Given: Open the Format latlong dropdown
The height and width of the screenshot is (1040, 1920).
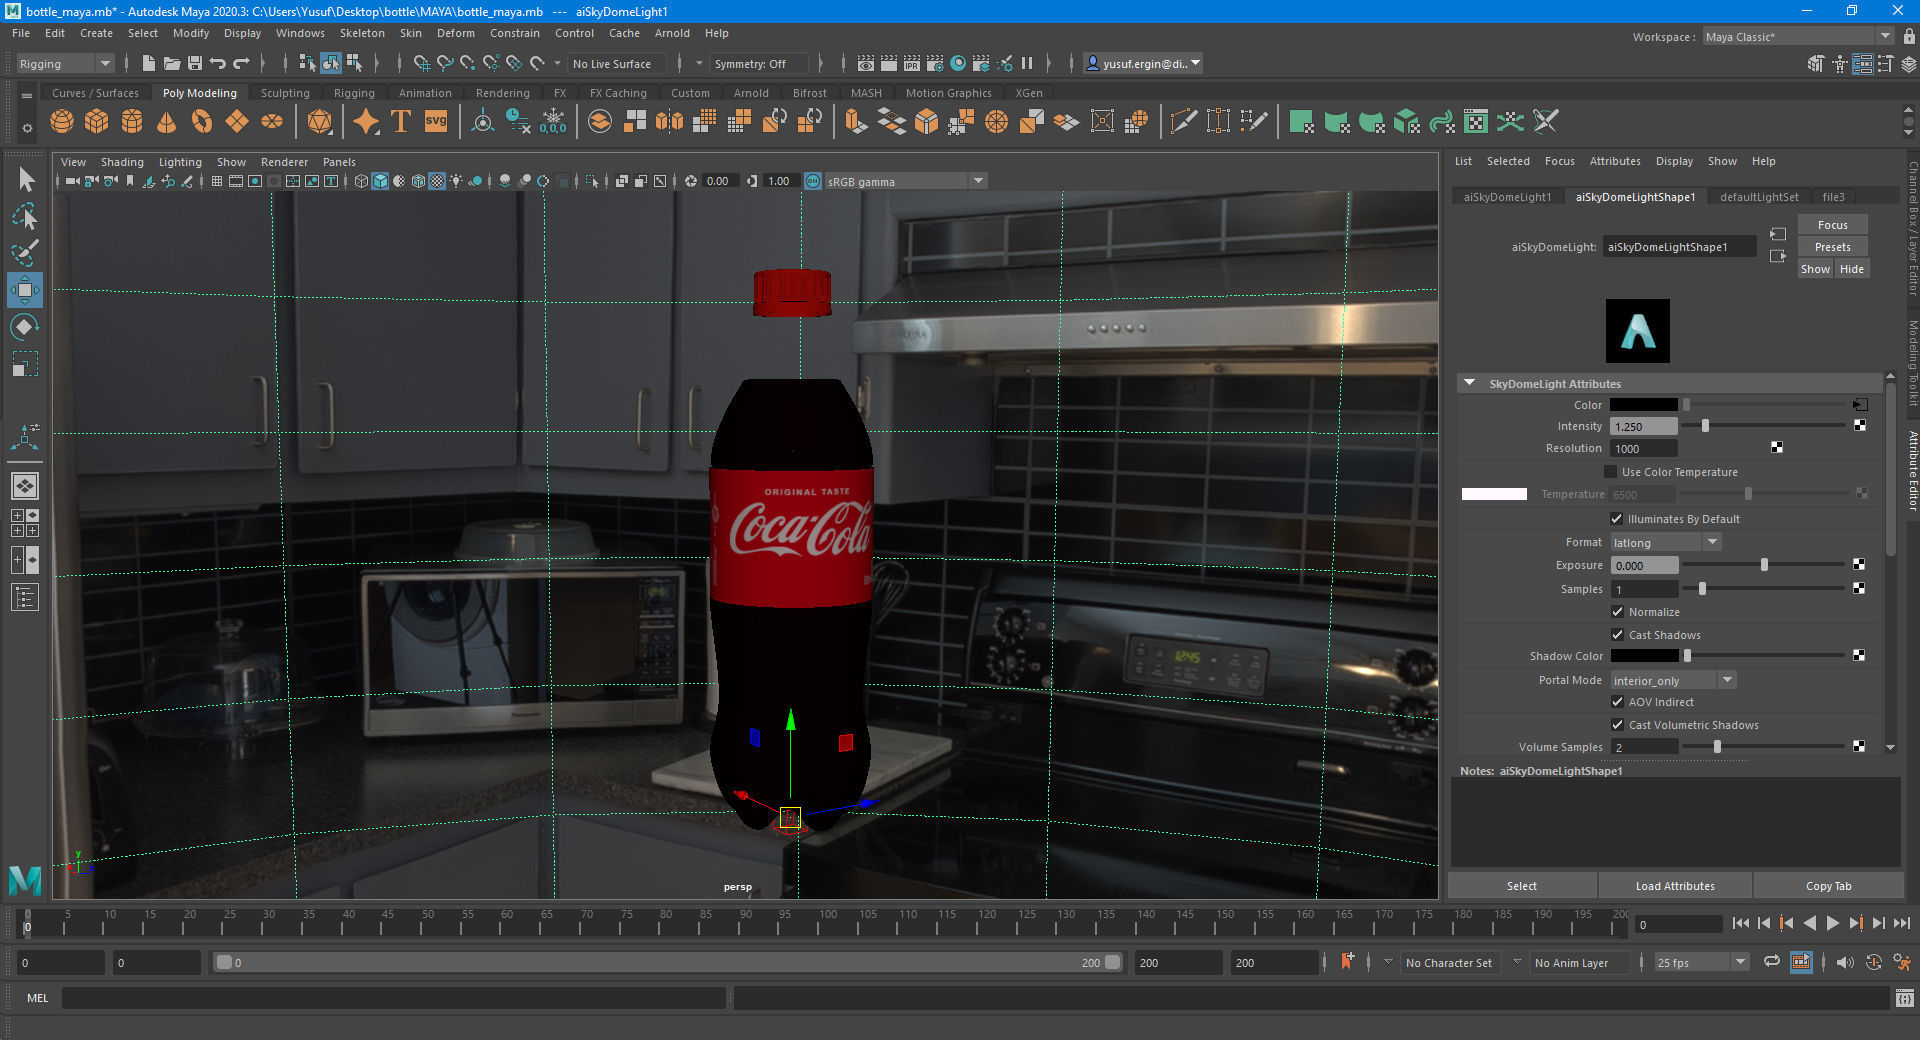Looking at the screenshot, I should [x=1666, y=542].
